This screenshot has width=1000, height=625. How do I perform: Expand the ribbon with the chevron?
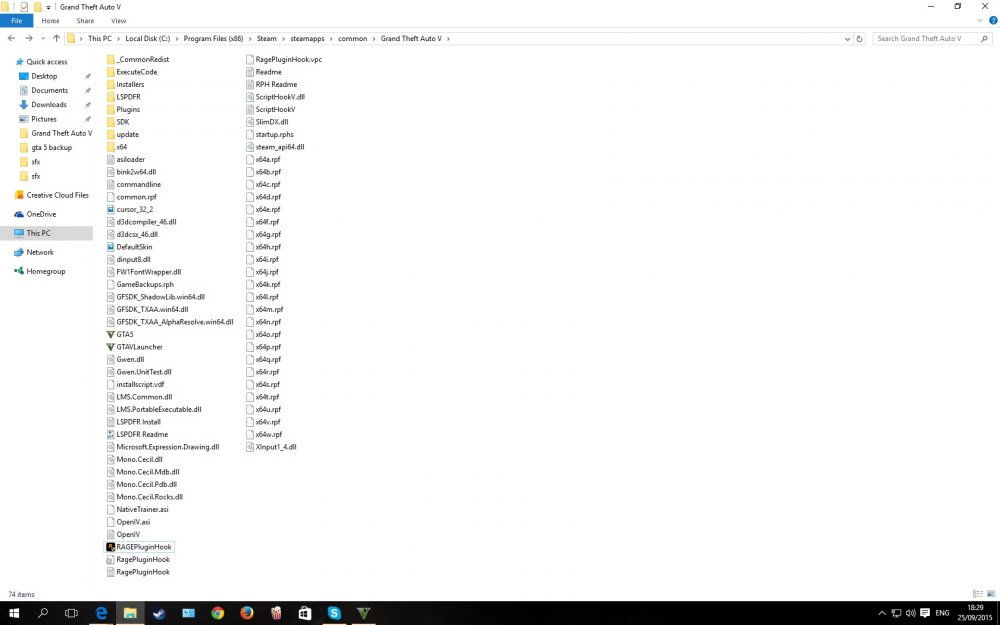point(980,21)
